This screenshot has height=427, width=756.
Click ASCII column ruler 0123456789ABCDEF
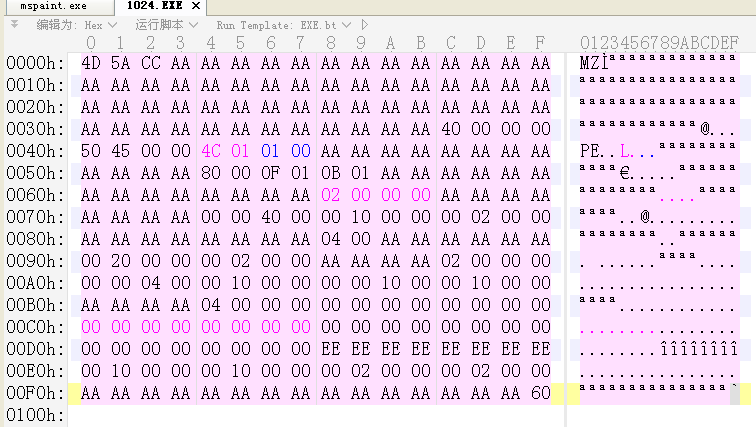coord(659,43)
